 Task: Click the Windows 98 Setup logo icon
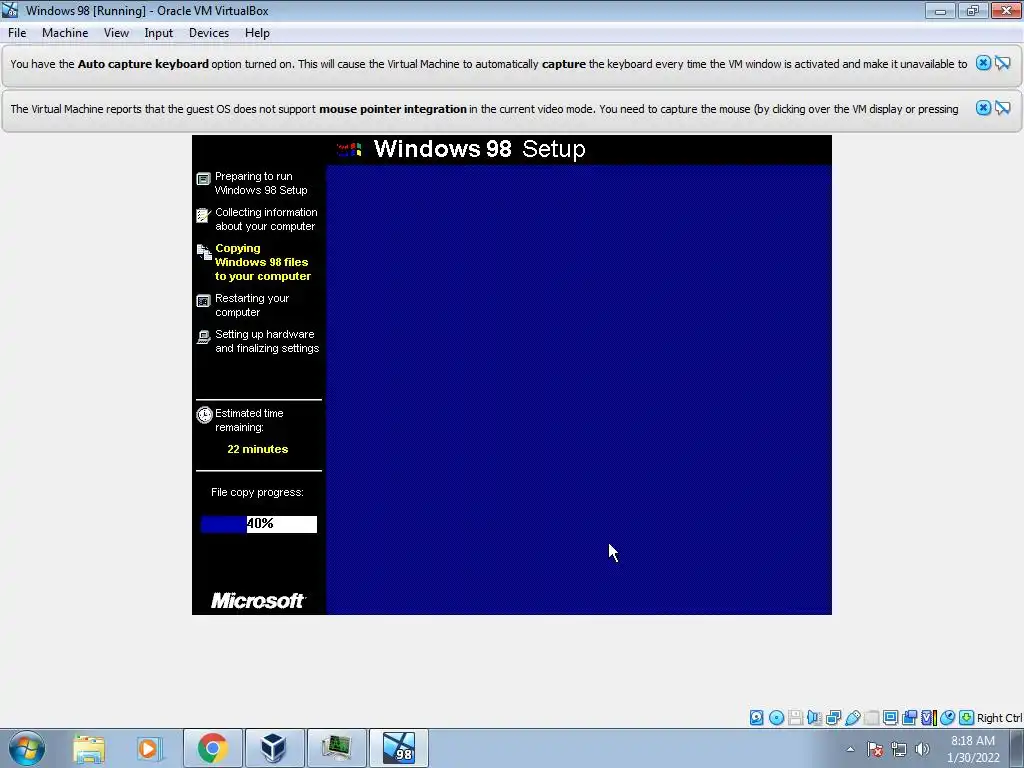[x=349, y=150]
